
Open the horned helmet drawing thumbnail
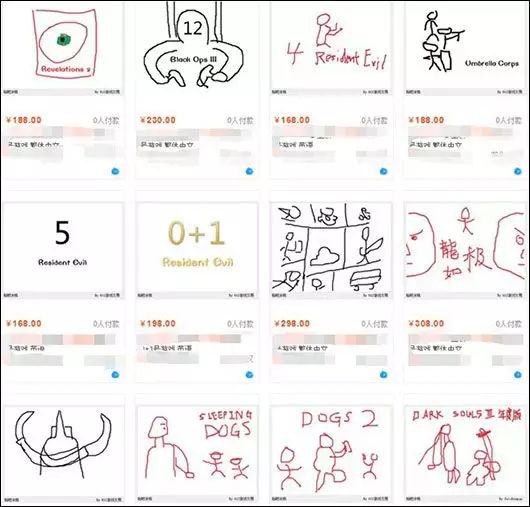click(x=63, y=454)
